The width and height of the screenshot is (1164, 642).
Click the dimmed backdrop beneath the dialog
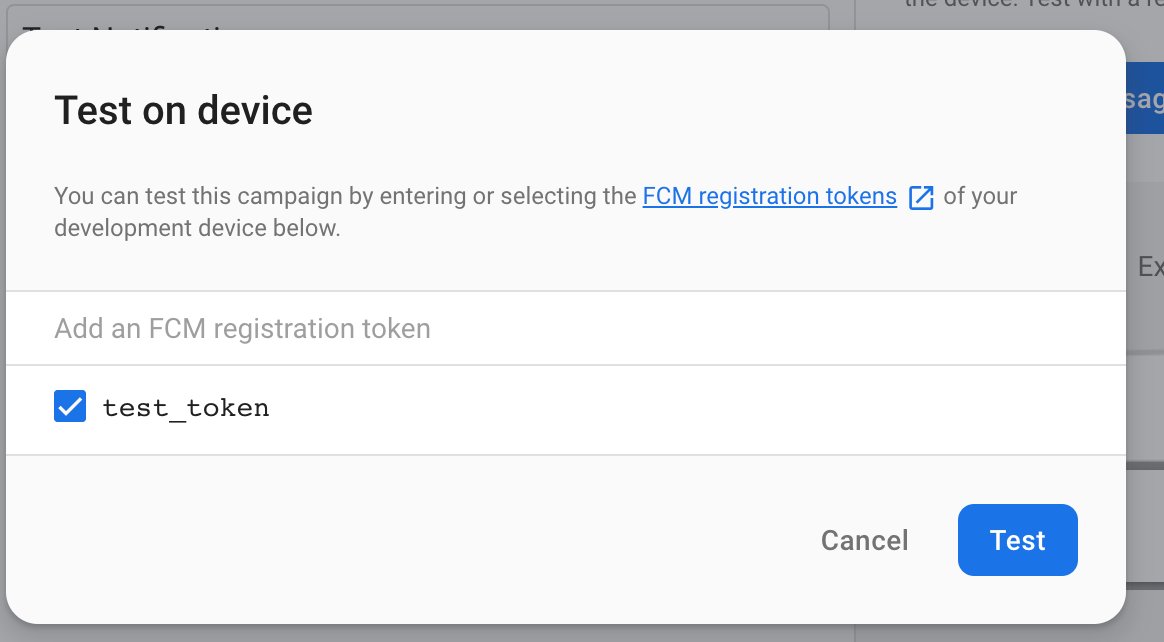600,634
